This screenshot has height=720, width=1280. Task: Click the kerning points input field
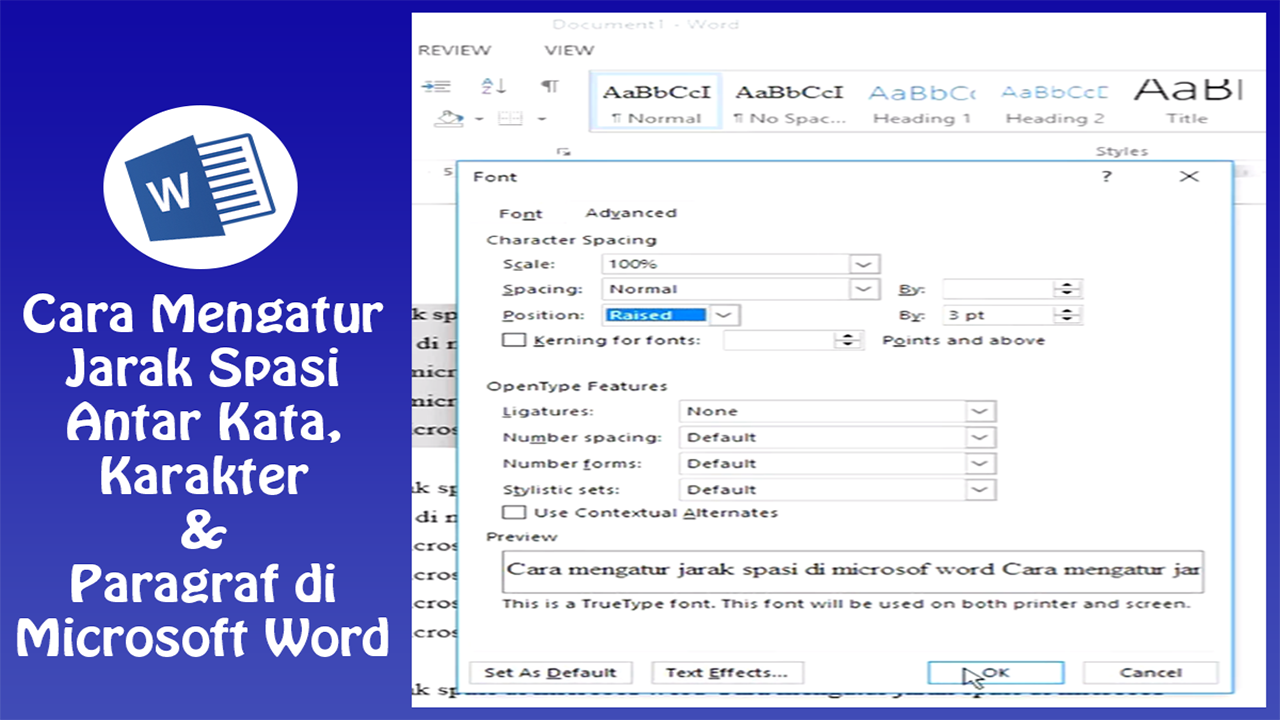[779, 340]
